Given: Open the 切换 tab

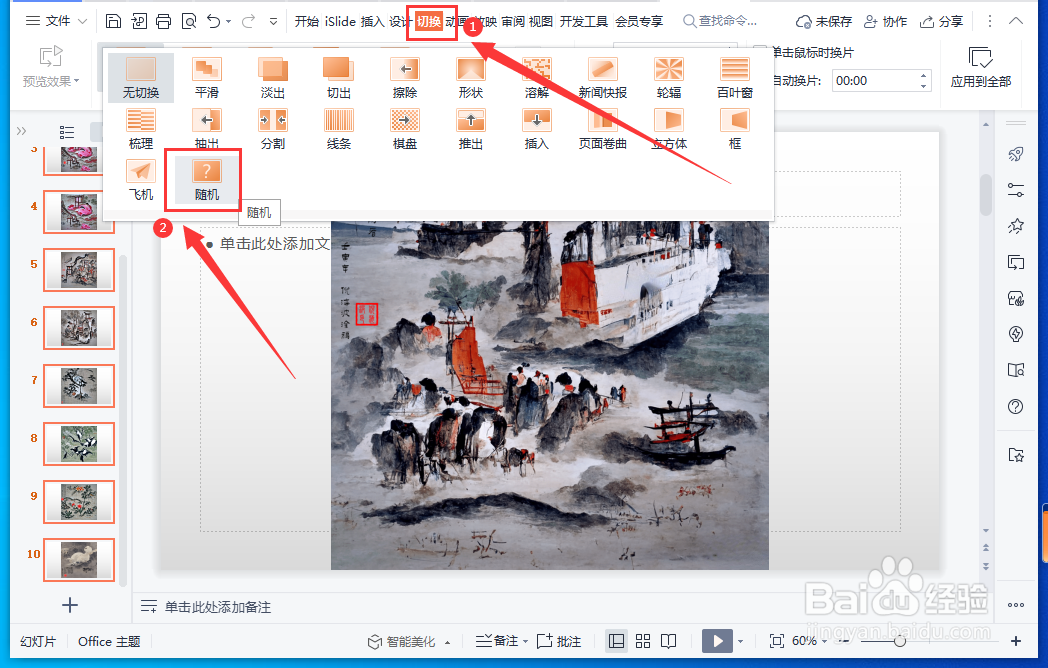Looking at the screenshot, I should (x=429, y=21).
